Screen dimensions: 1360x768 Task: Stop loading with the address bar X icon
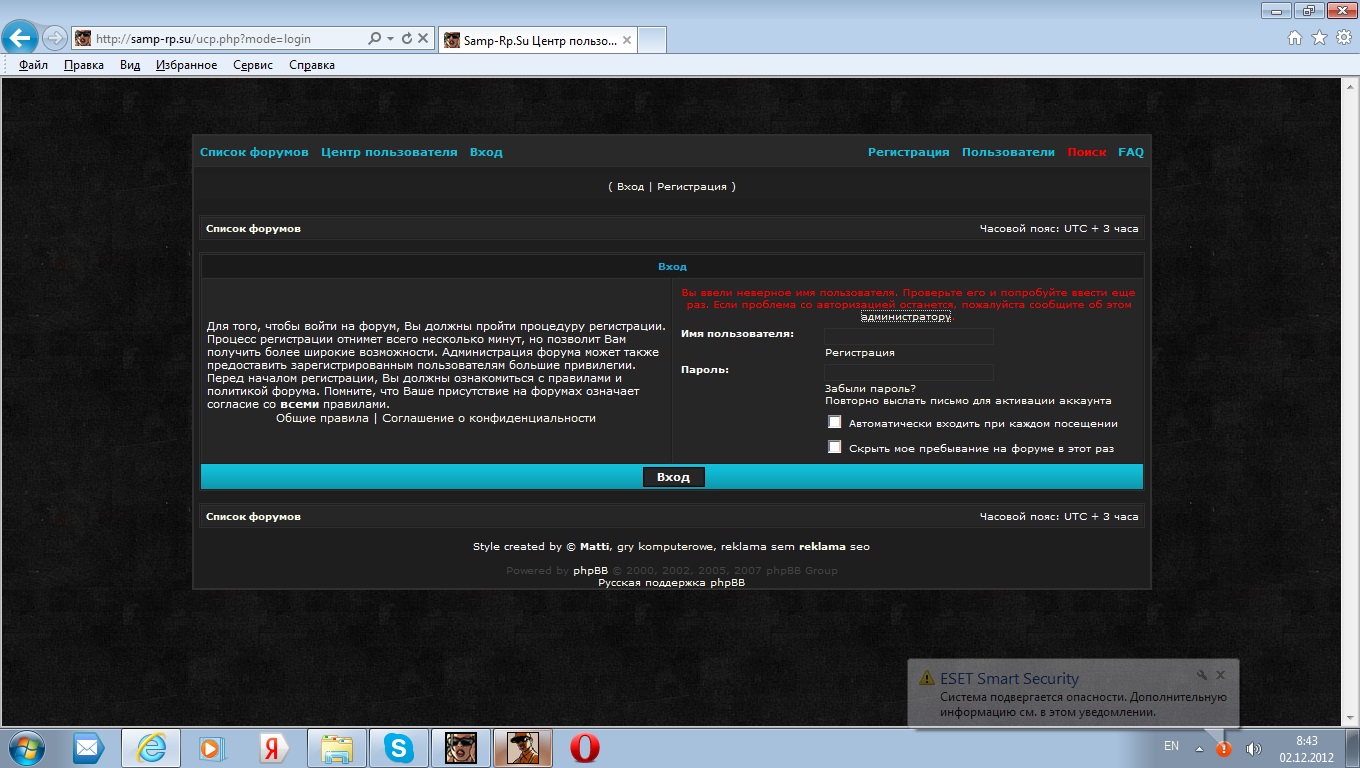click(423, 39)
